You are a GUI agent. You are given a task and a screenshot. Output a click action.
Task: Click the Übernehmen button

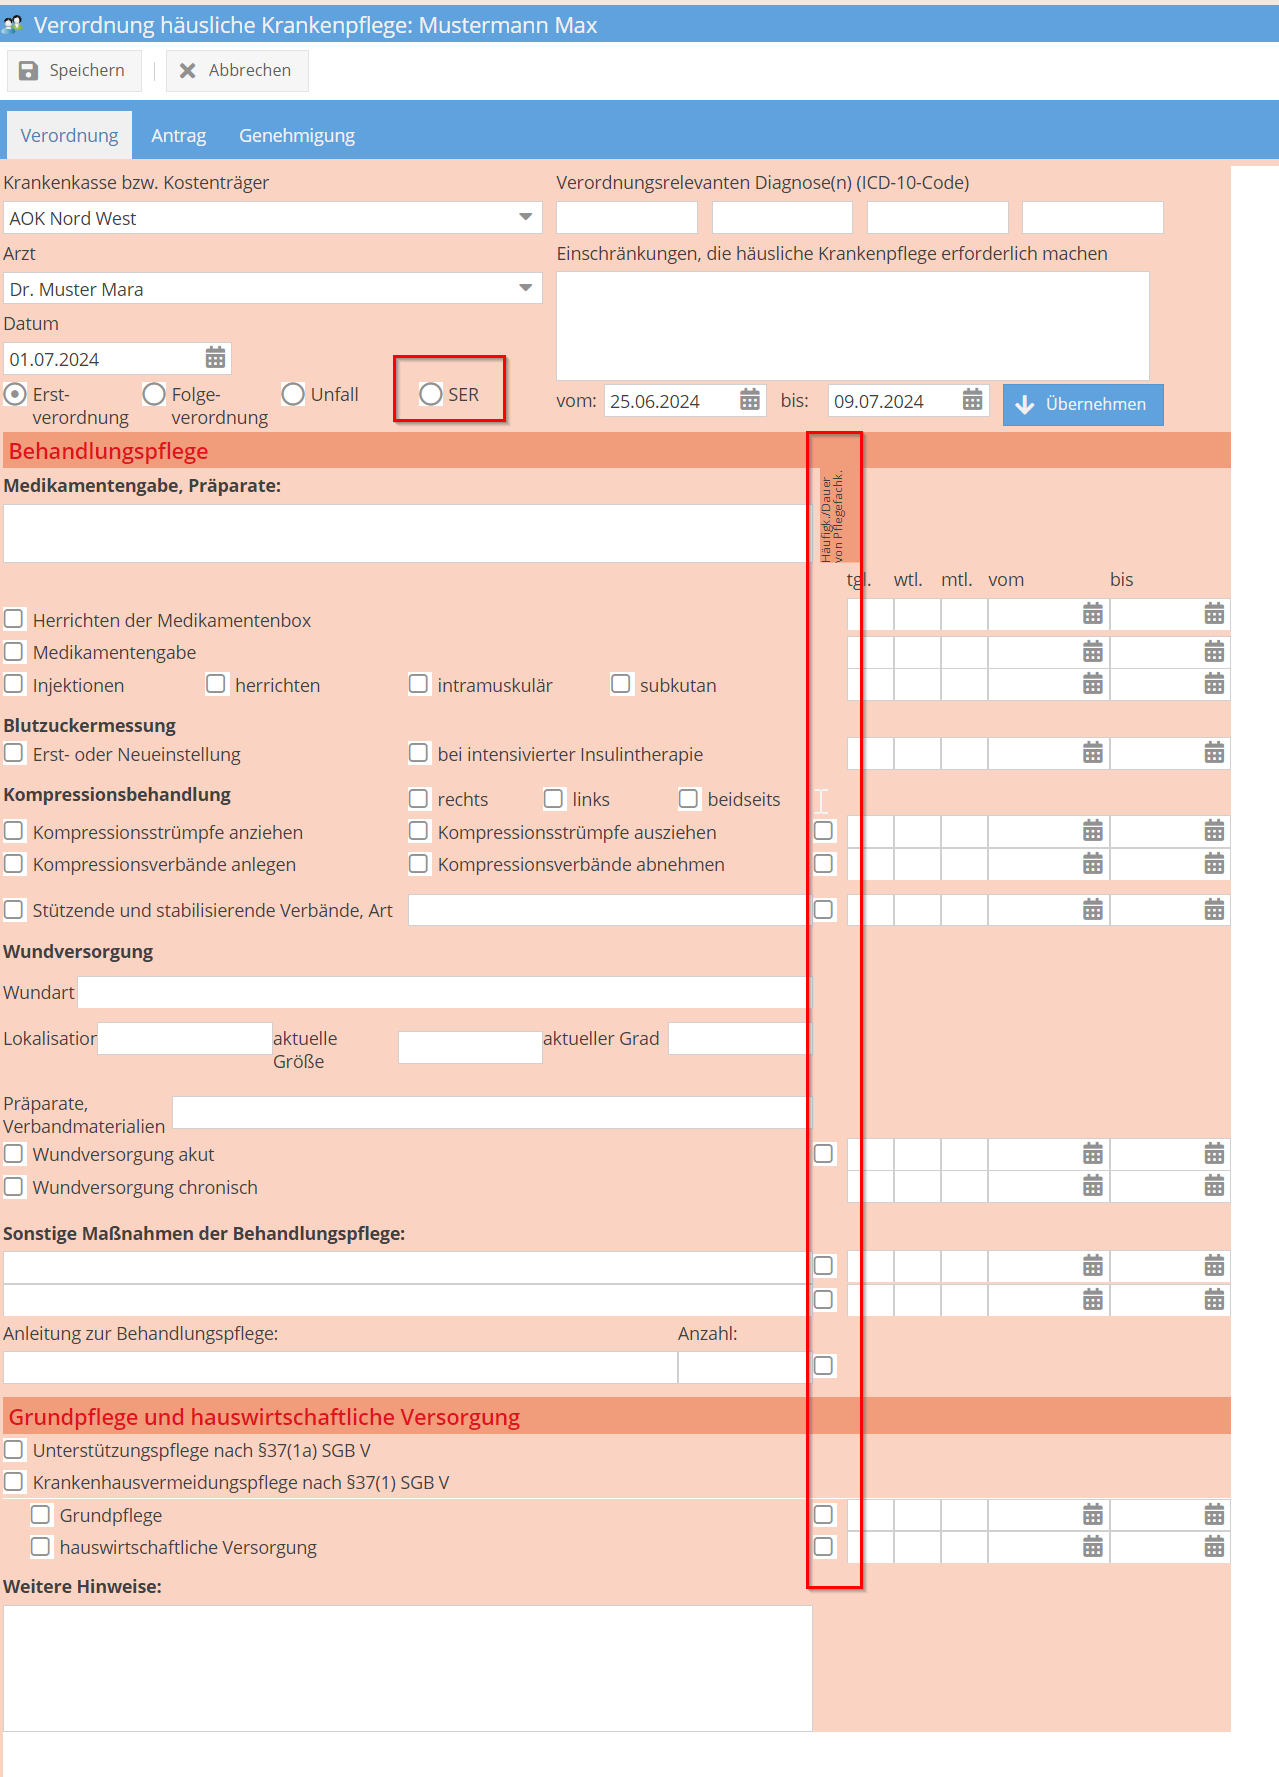(1082, 404)
